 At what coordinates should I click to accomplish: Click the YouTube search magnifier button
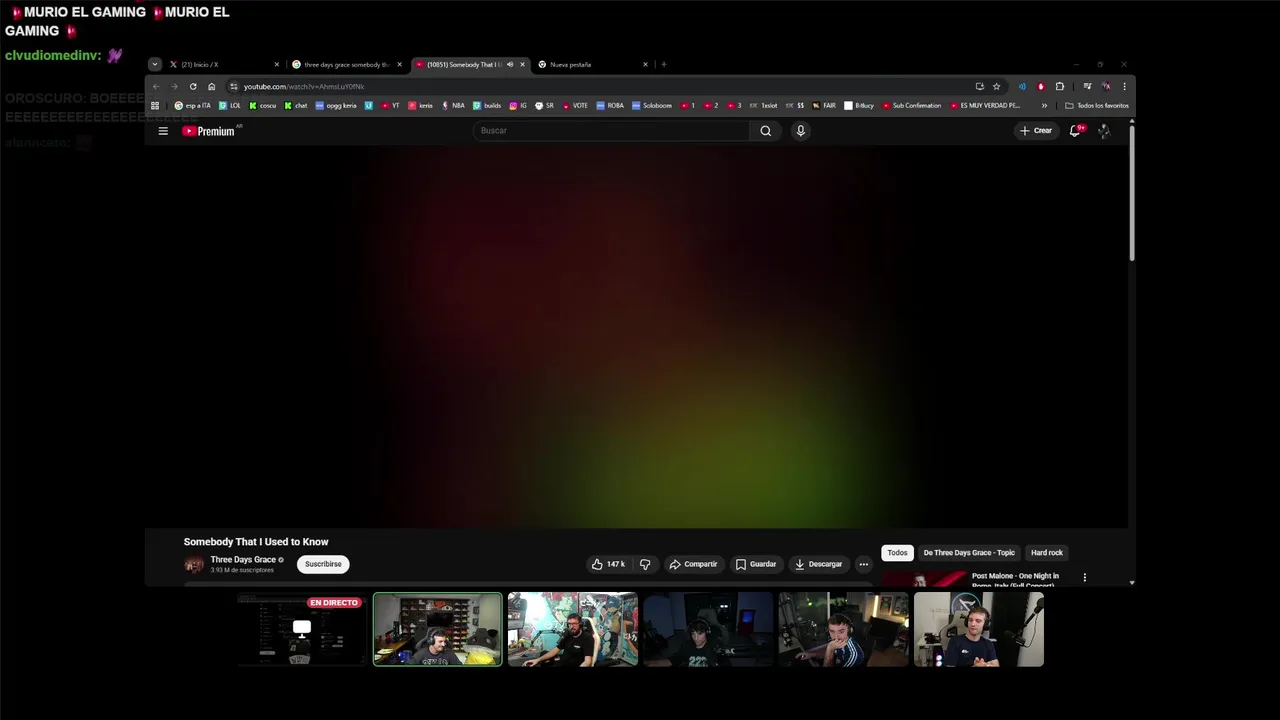click(765, 131)
